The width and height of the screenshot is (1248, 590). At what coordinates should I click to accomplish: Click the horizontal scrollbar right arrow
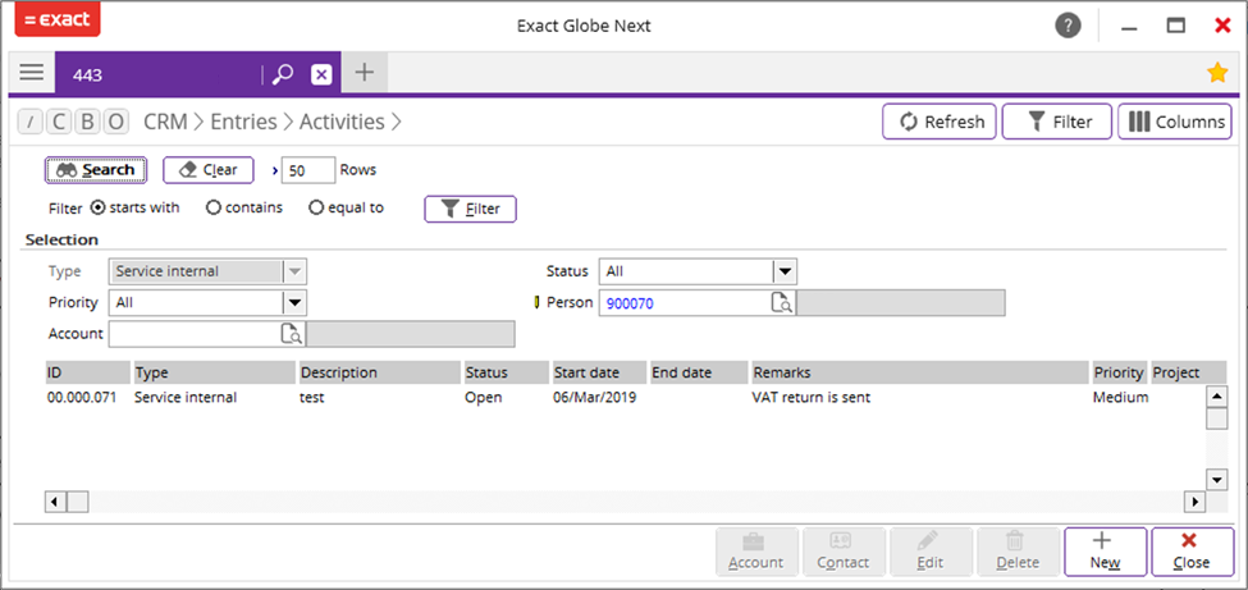tap(1195, 501)
